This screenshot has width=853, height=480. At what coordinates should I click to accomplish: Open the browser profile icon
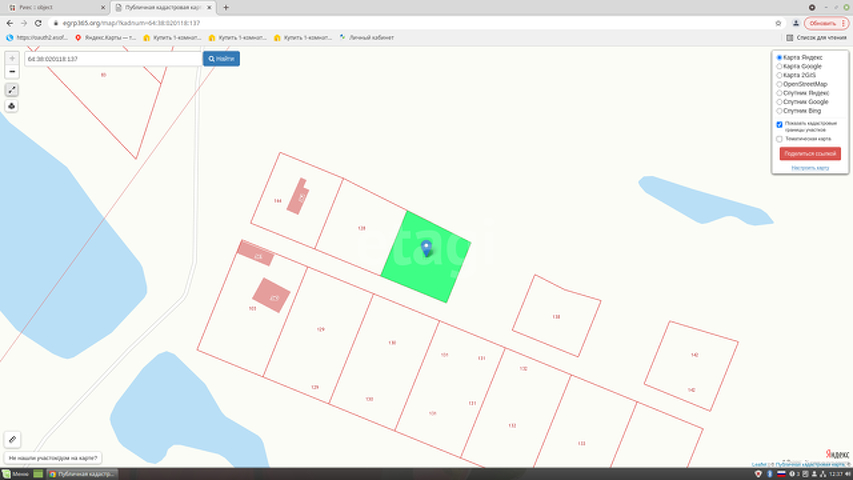(x=795, y=22)
